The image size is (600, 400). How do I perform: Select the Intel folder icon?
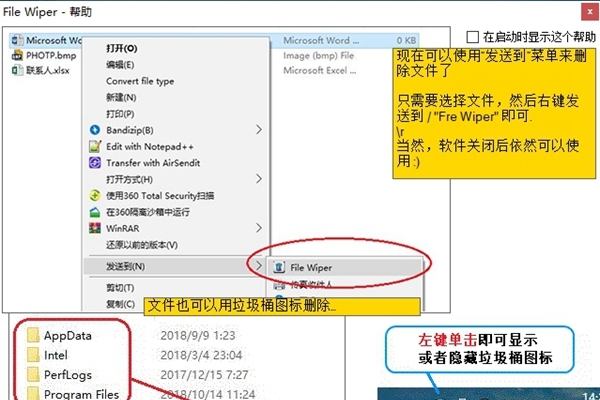33,355
